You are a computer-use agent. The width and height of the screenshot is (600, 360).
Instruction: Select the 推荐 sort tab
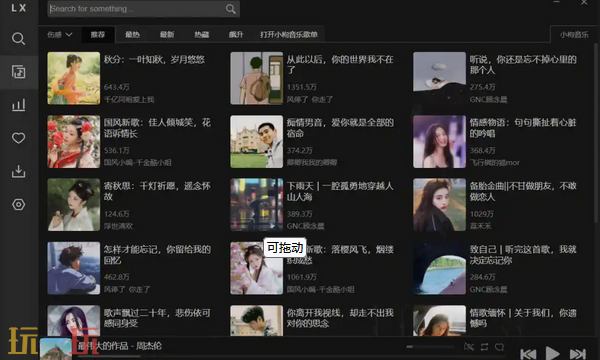[98, 34]
